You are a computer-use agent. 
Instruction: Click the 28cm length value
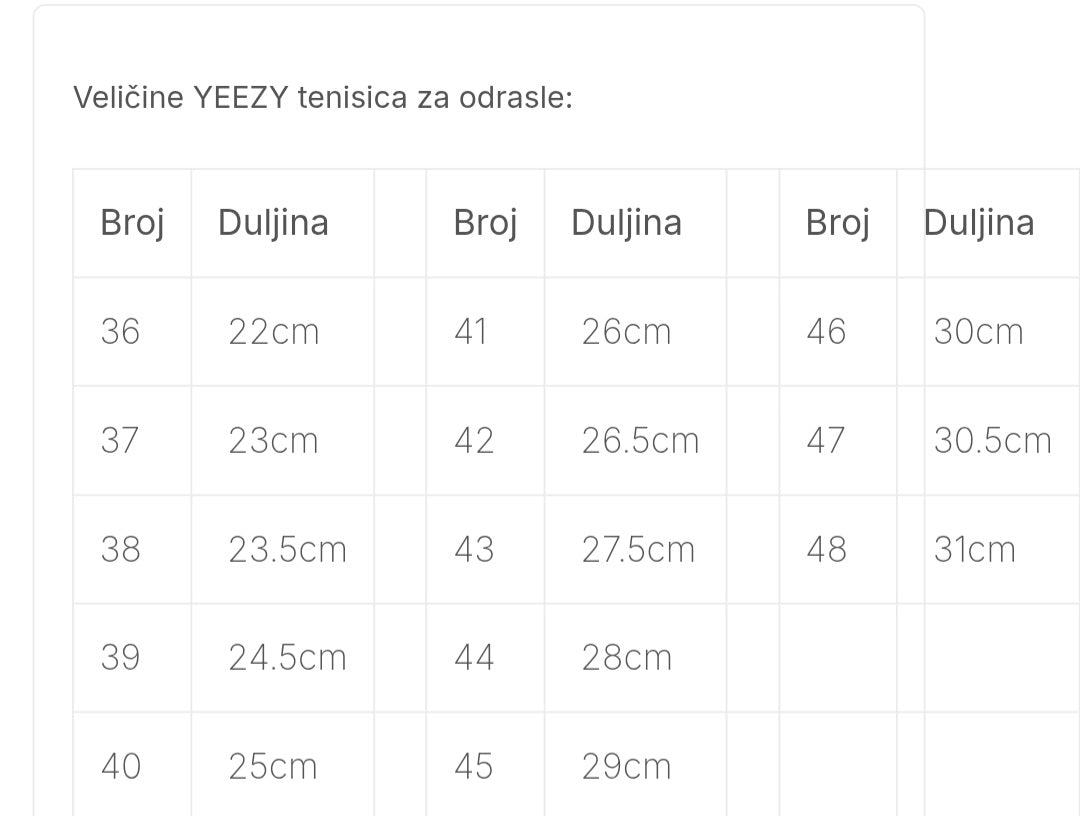626,658
